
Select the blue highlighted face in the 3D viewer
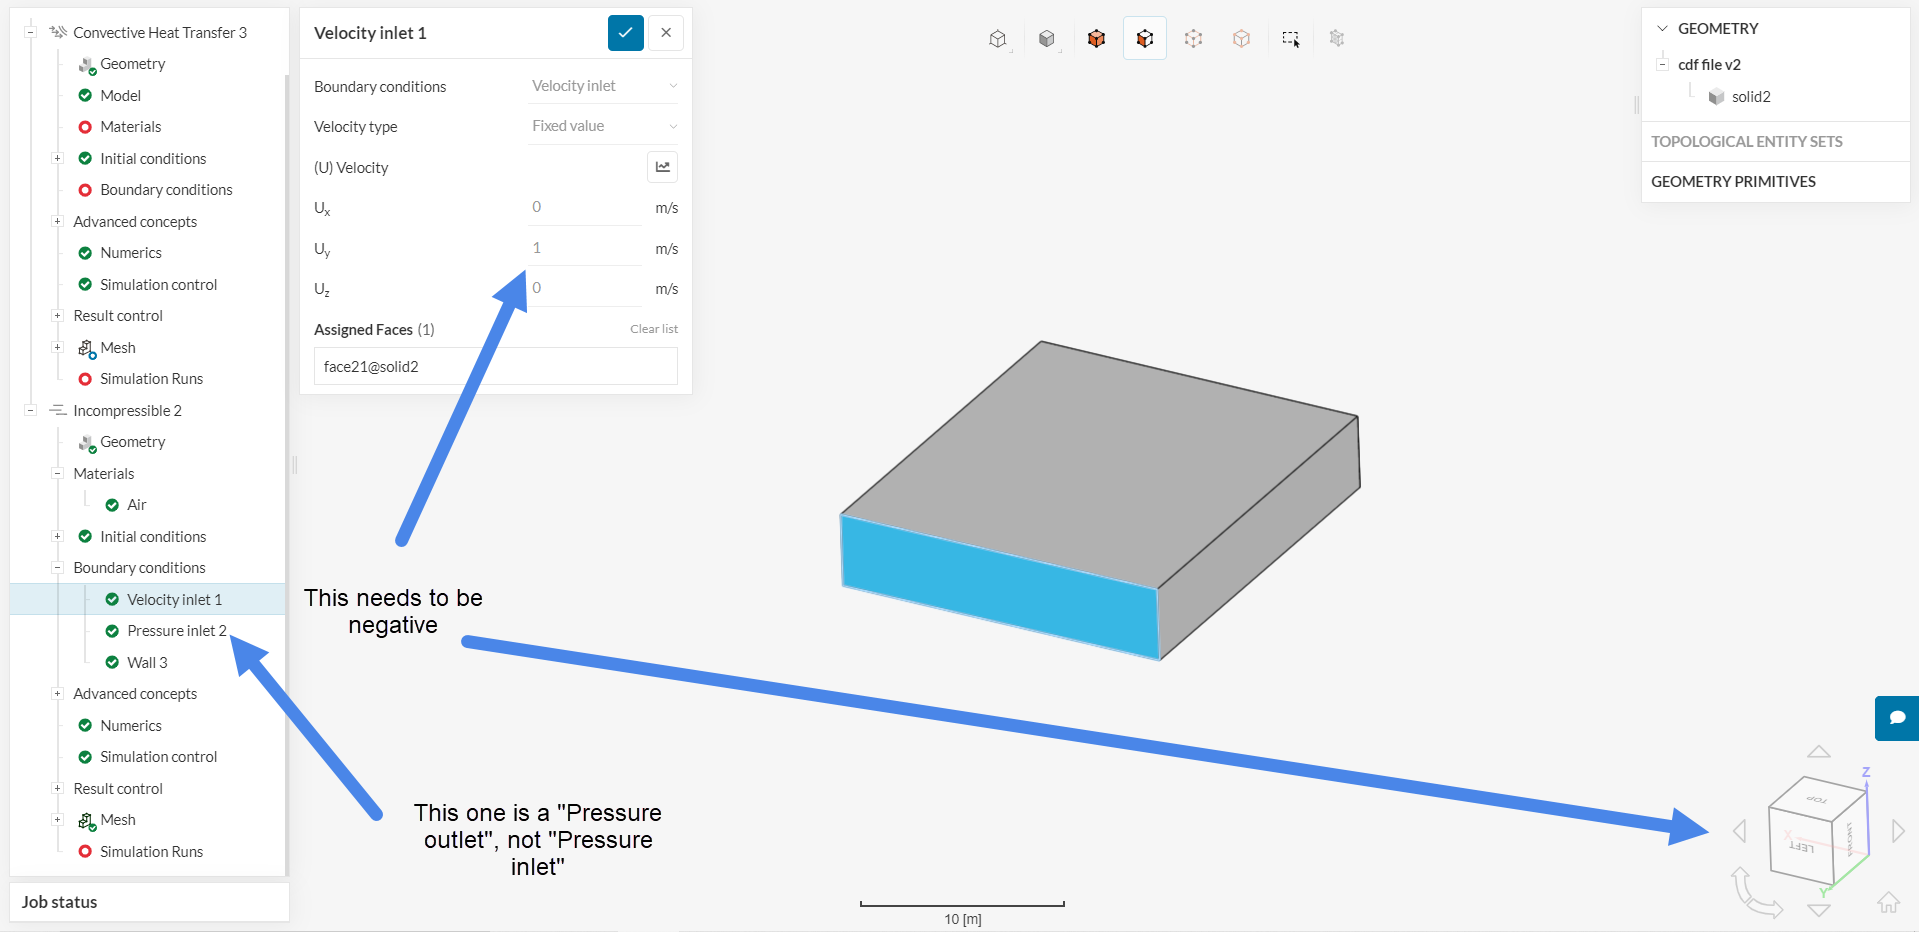[1000, 587]
